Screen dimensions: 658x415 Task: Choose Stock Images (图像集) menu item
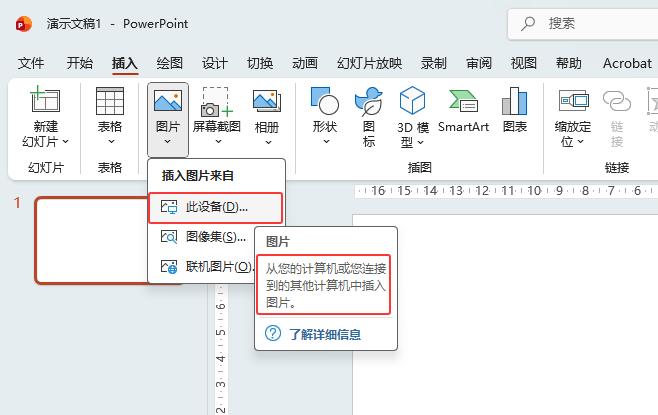[202, 237]
